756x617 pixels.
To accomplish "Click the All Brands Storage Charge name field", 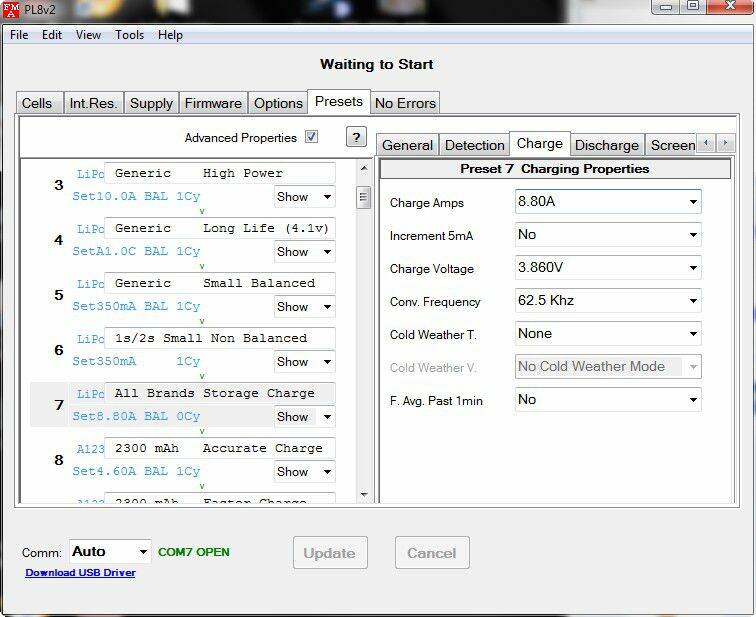I will point(219,393).
